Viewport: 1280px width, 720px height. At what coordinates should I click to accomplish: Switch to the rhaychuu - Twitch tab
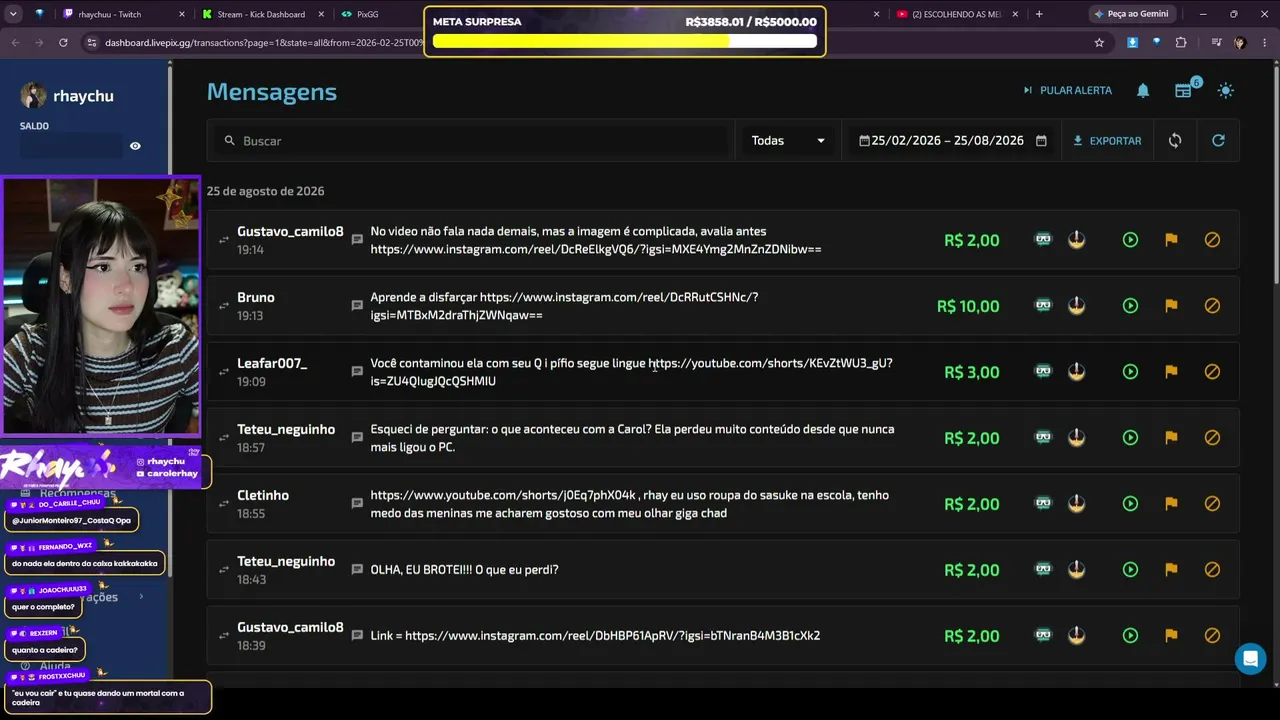pyautogui.click(x=123, y=14)
